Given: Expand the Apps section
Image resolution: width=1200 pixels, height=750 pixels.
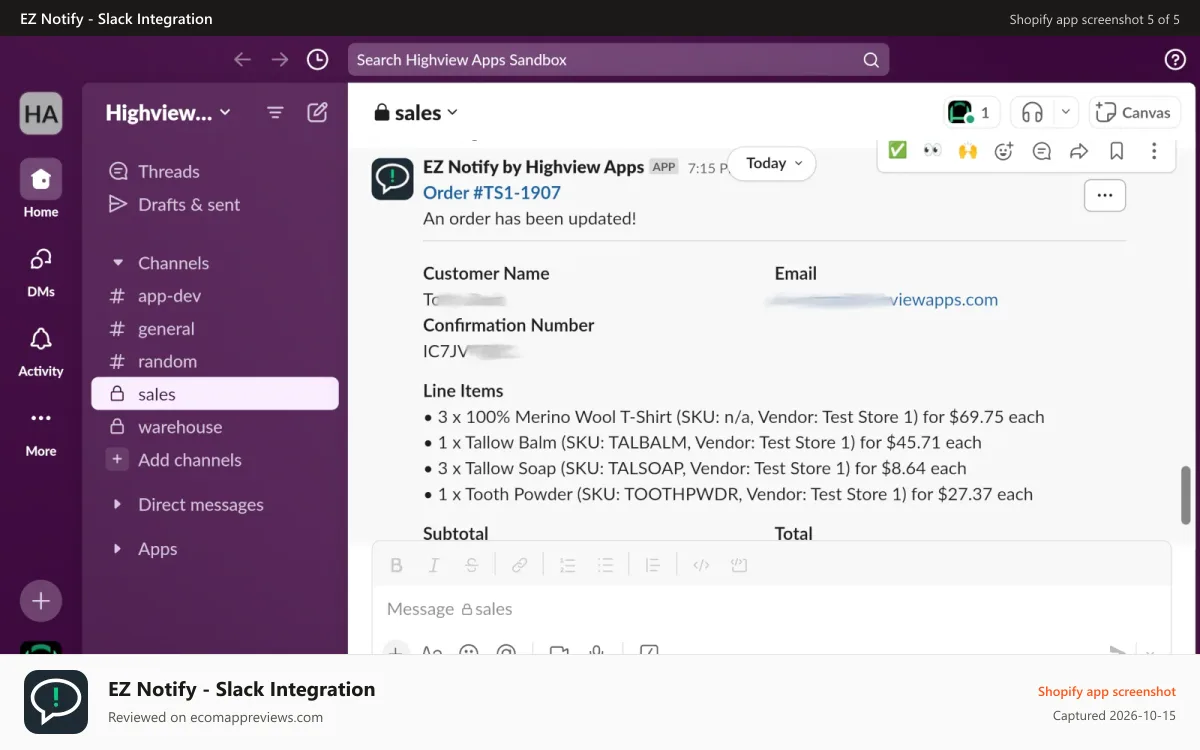Looking at the screenshot, I should [118, 549].
